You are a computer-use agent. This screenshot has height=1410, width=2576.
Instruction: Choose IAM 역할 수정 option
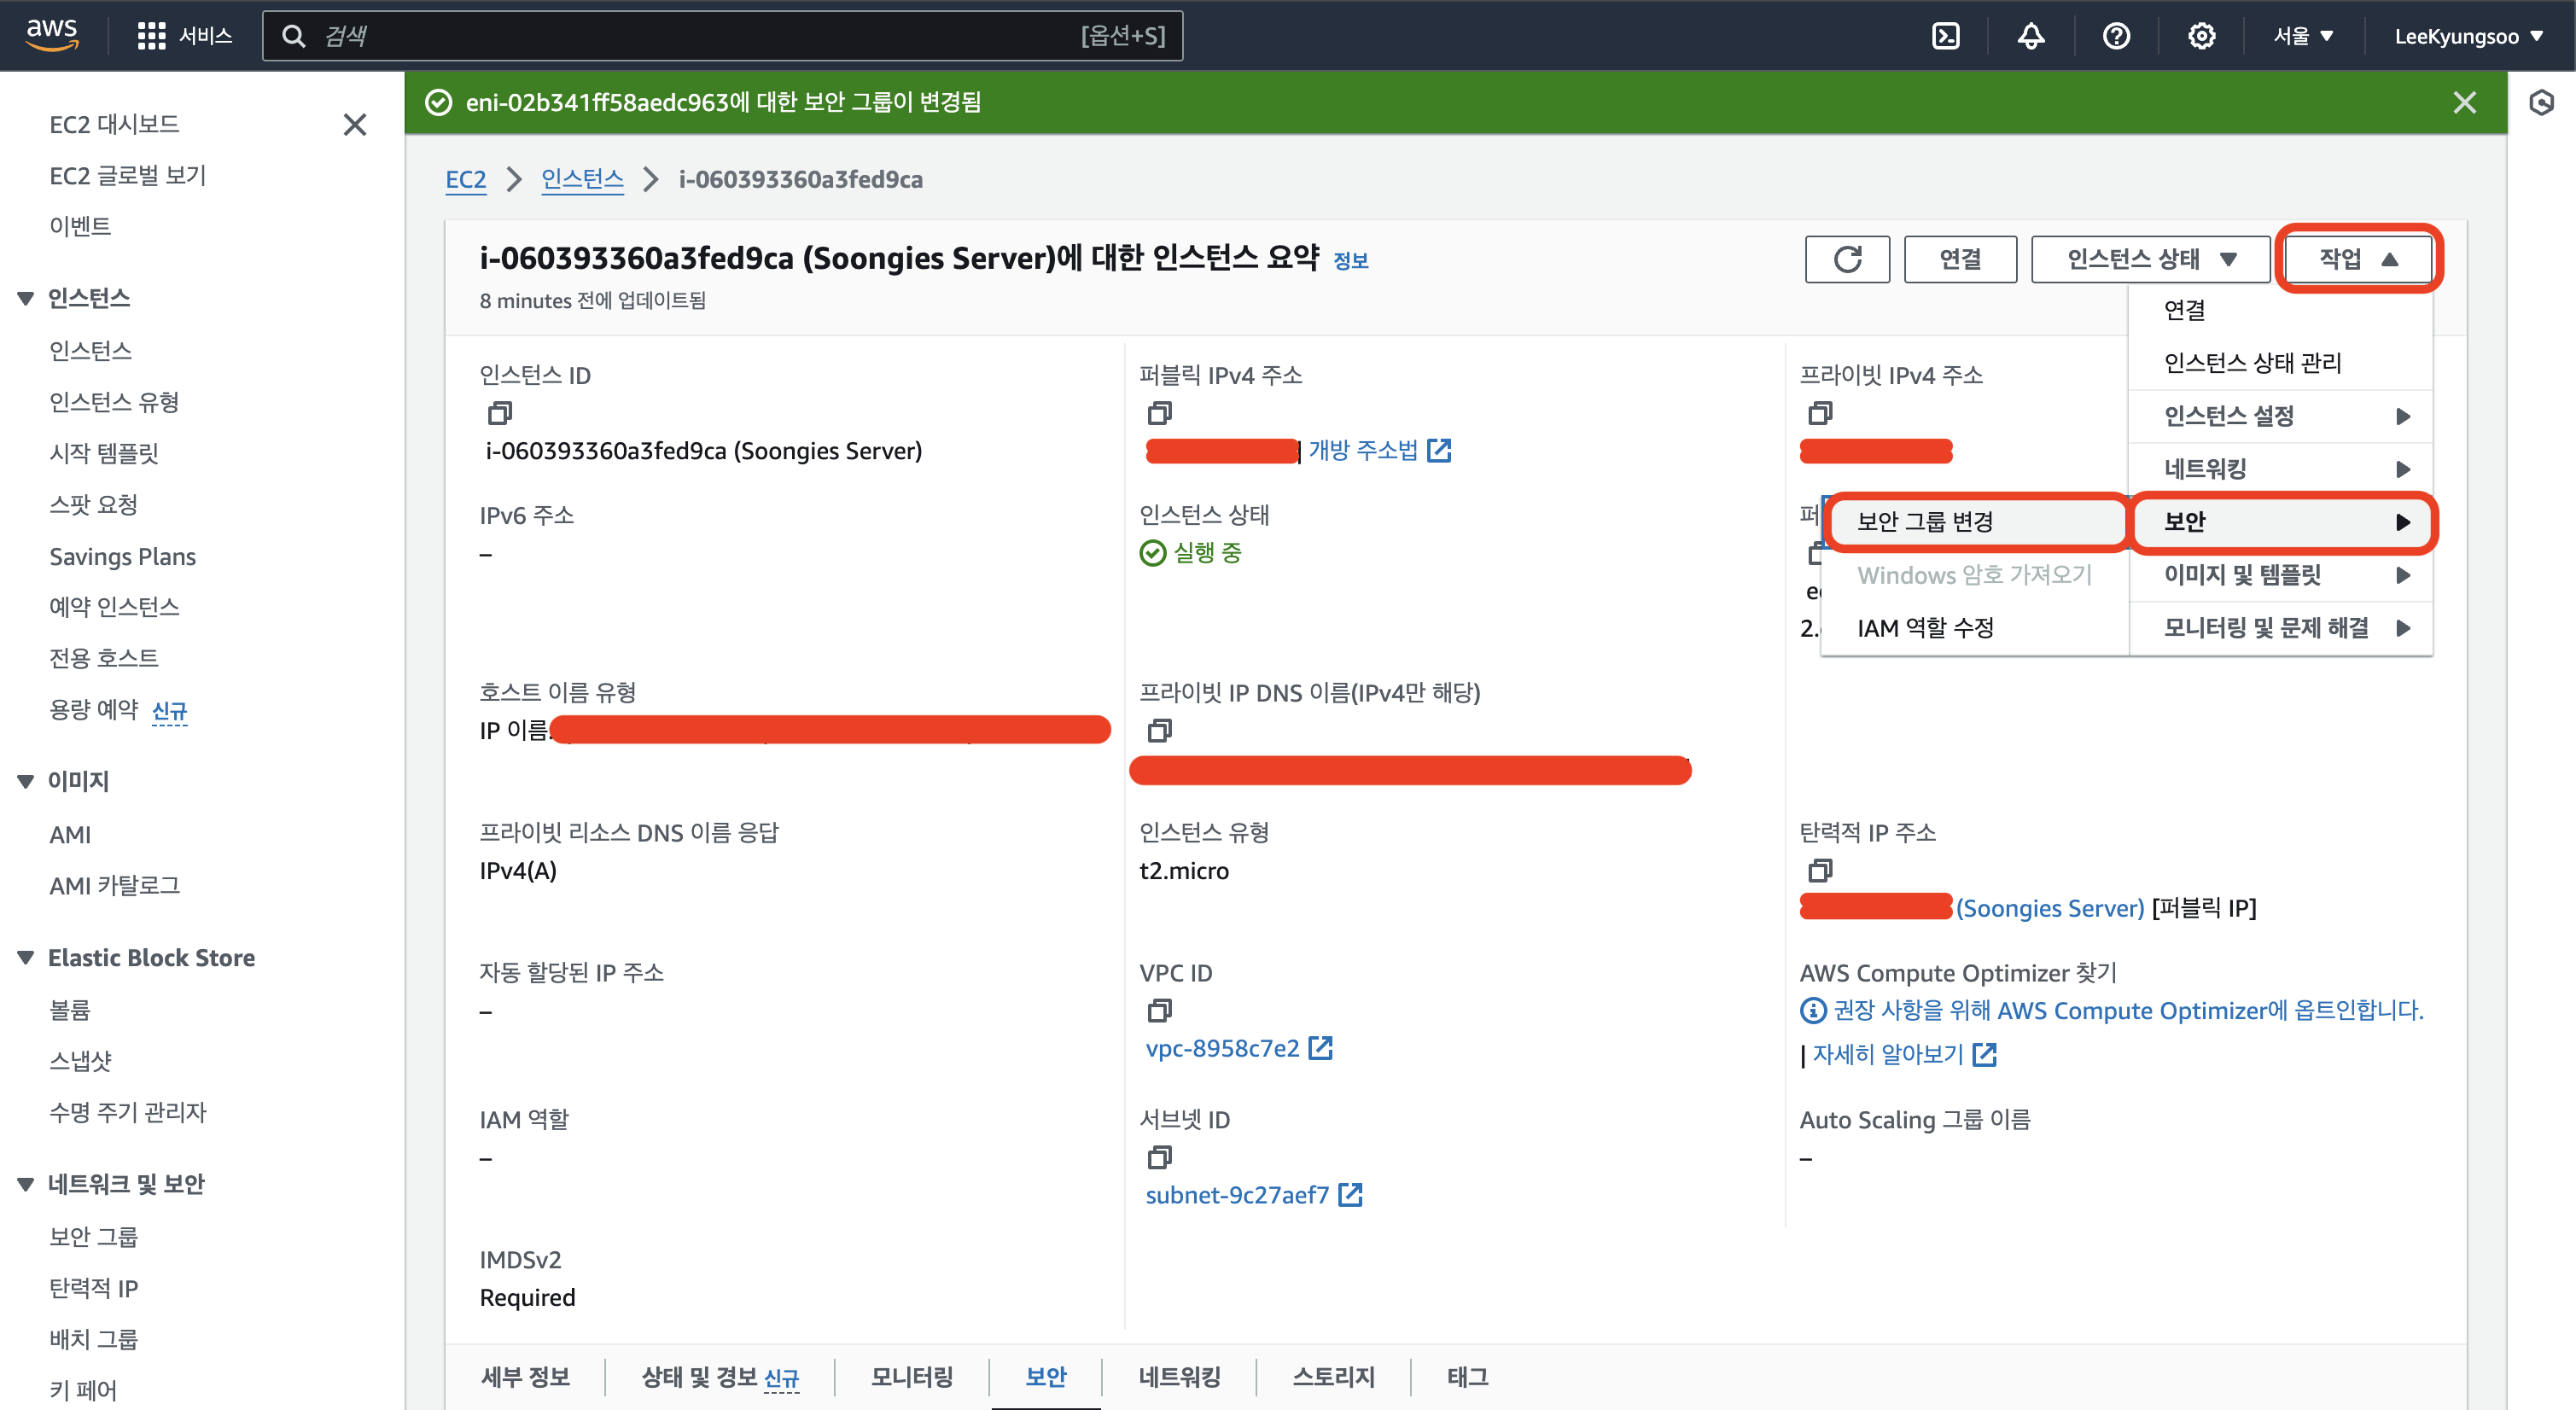tap(1975, 628)
